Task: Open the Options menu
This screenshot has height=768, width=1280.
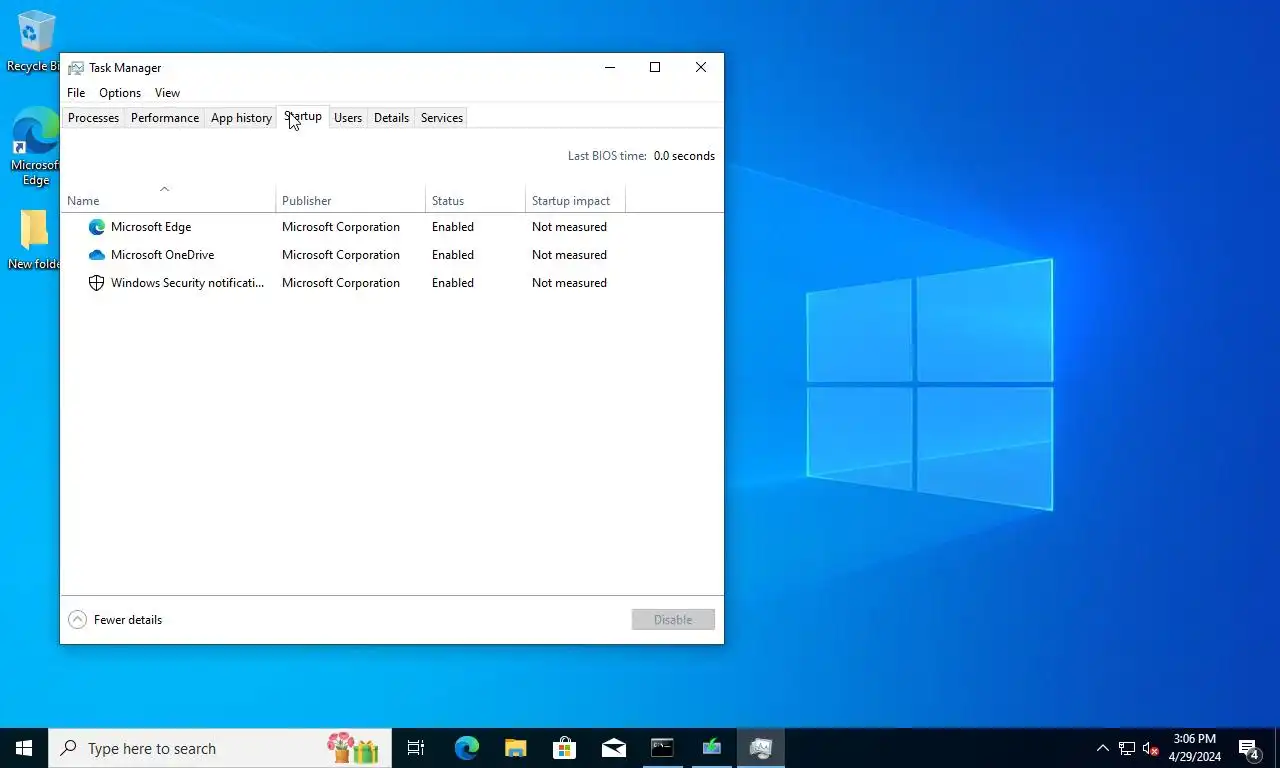Action: 120,93
